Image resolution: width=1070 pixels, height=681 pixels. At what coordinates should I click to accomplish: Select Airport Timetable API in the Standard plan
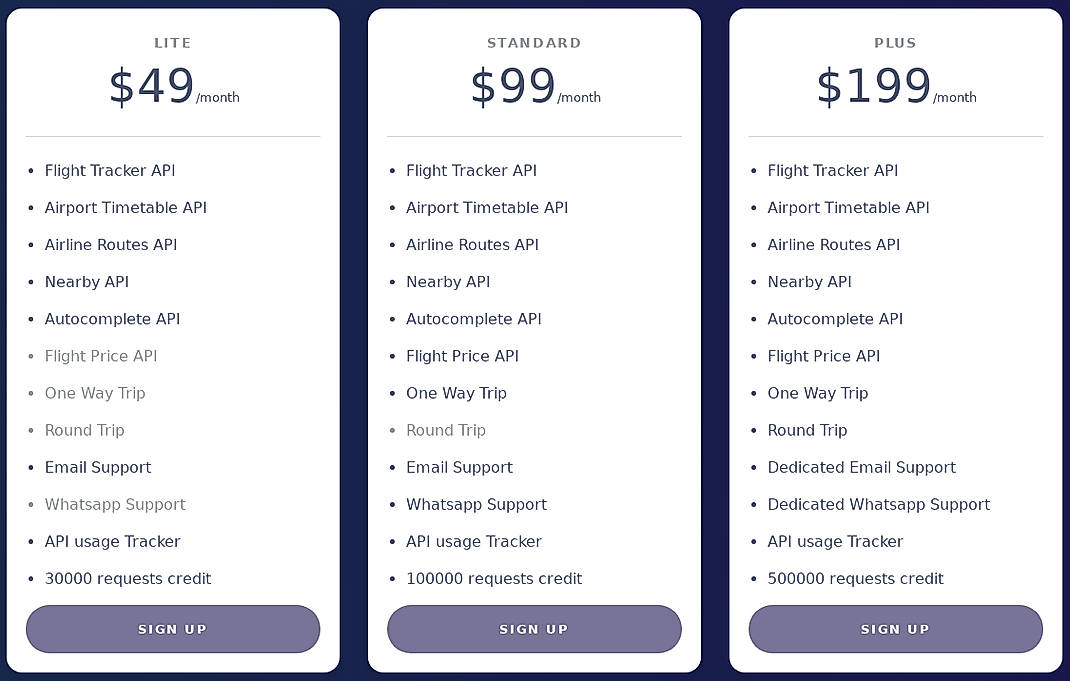pyautogui.click(x=487, y=207)
